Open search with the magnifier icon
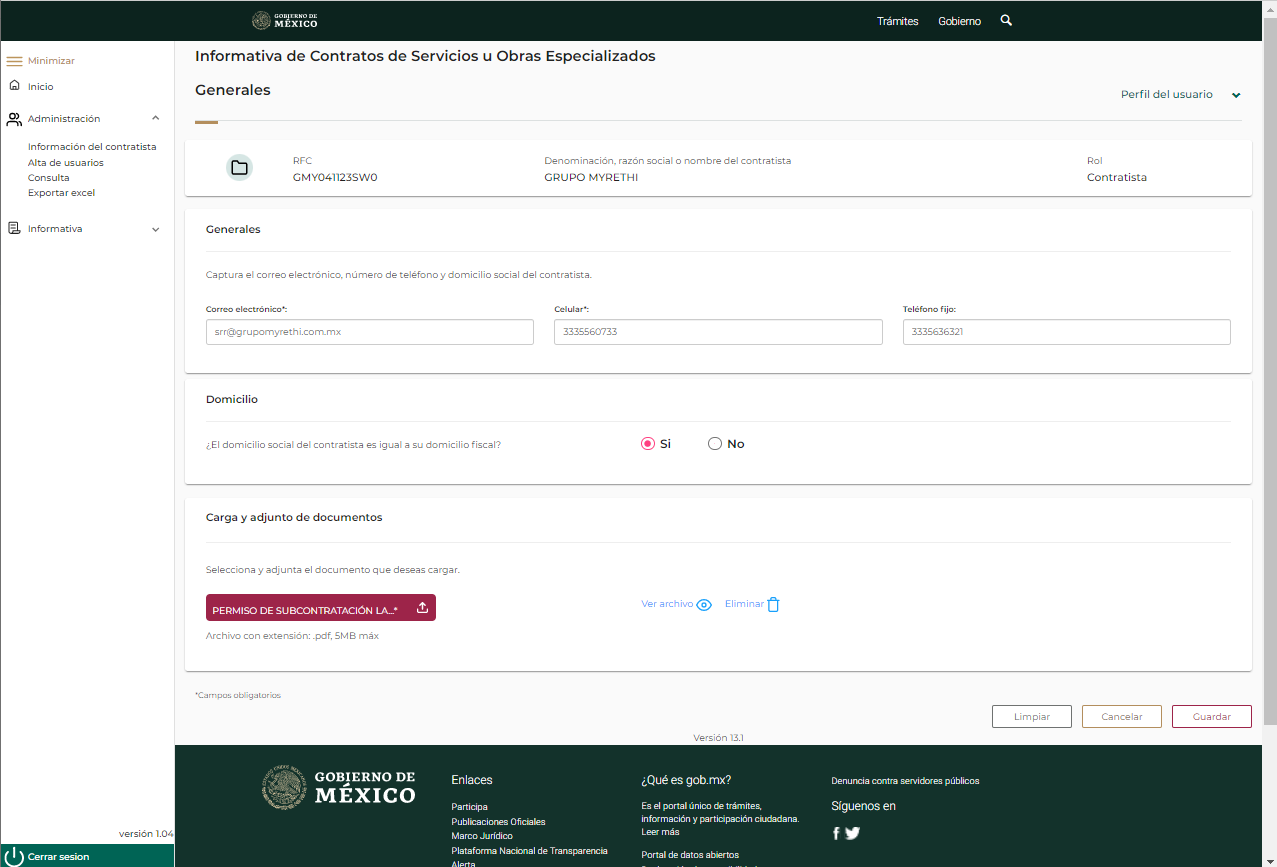The height and width of the screenshot is (867, 1277). point(1006,20)
